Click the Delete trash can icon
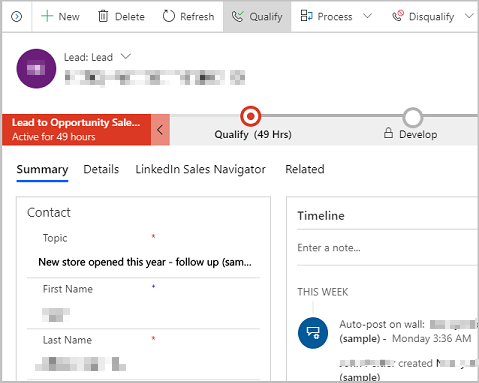This screenshot has height=383, width=479. coord(103,16)
